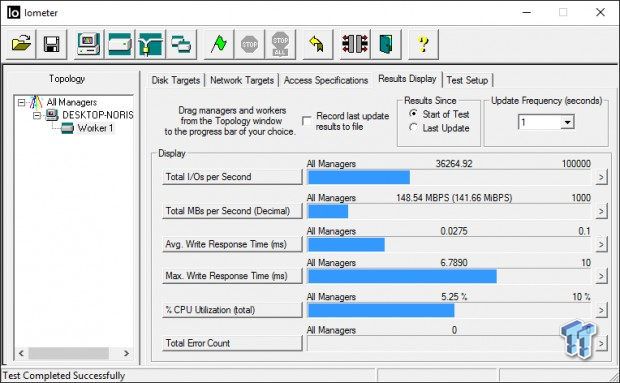Viewport: 620px width, 383px height.
Task: Start new manager computer icon
Action: click(89, 44)
